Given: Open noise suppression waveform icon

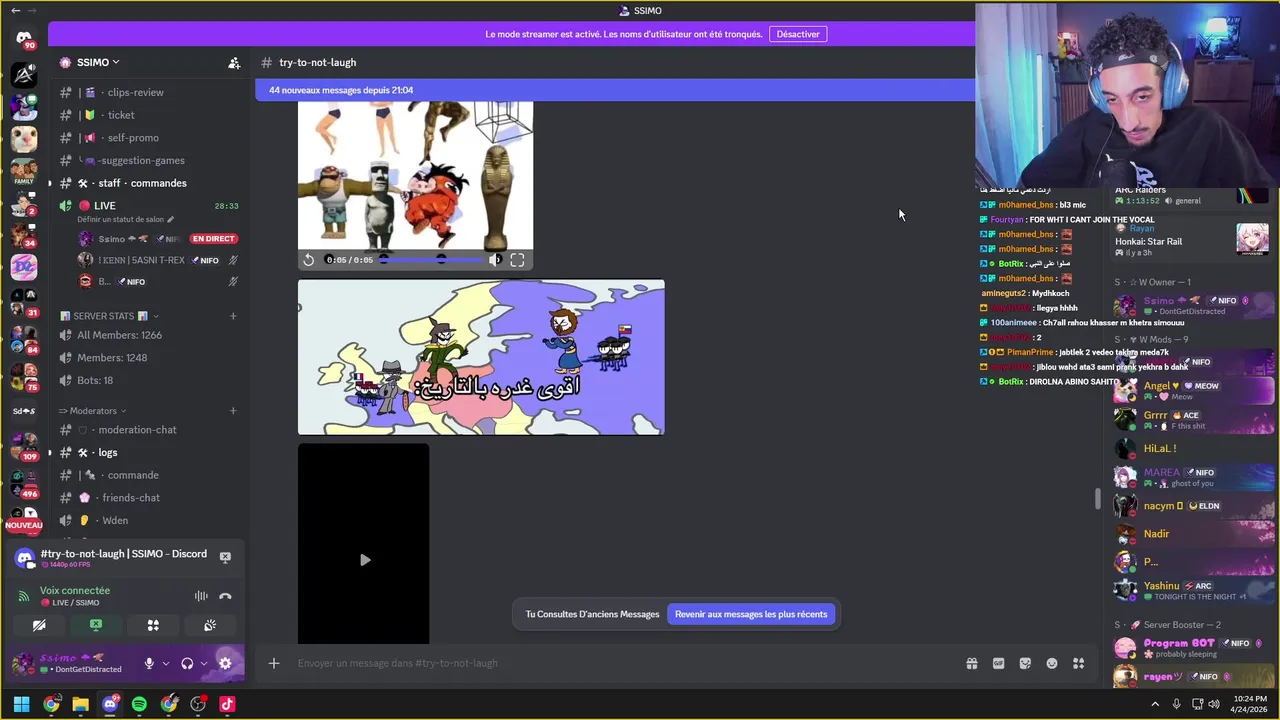Looking at the screenshot, I should (201, 596).
